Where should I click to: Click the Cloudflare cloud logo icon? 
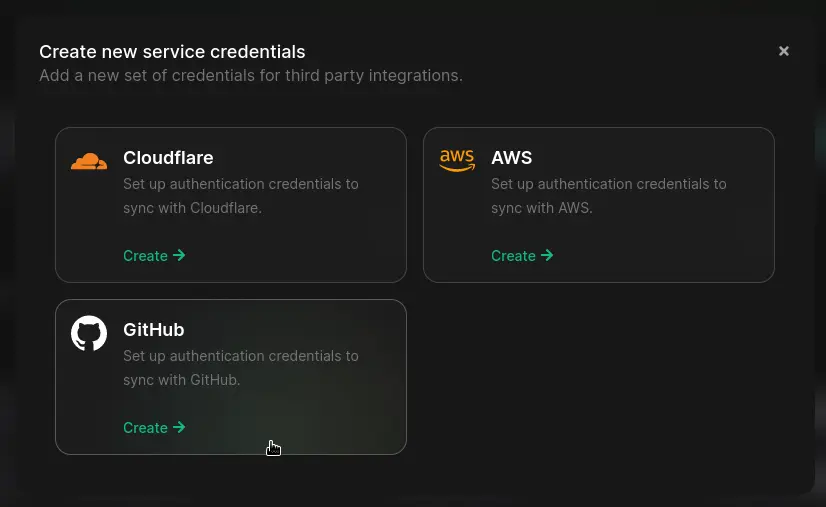coord(89,161)
